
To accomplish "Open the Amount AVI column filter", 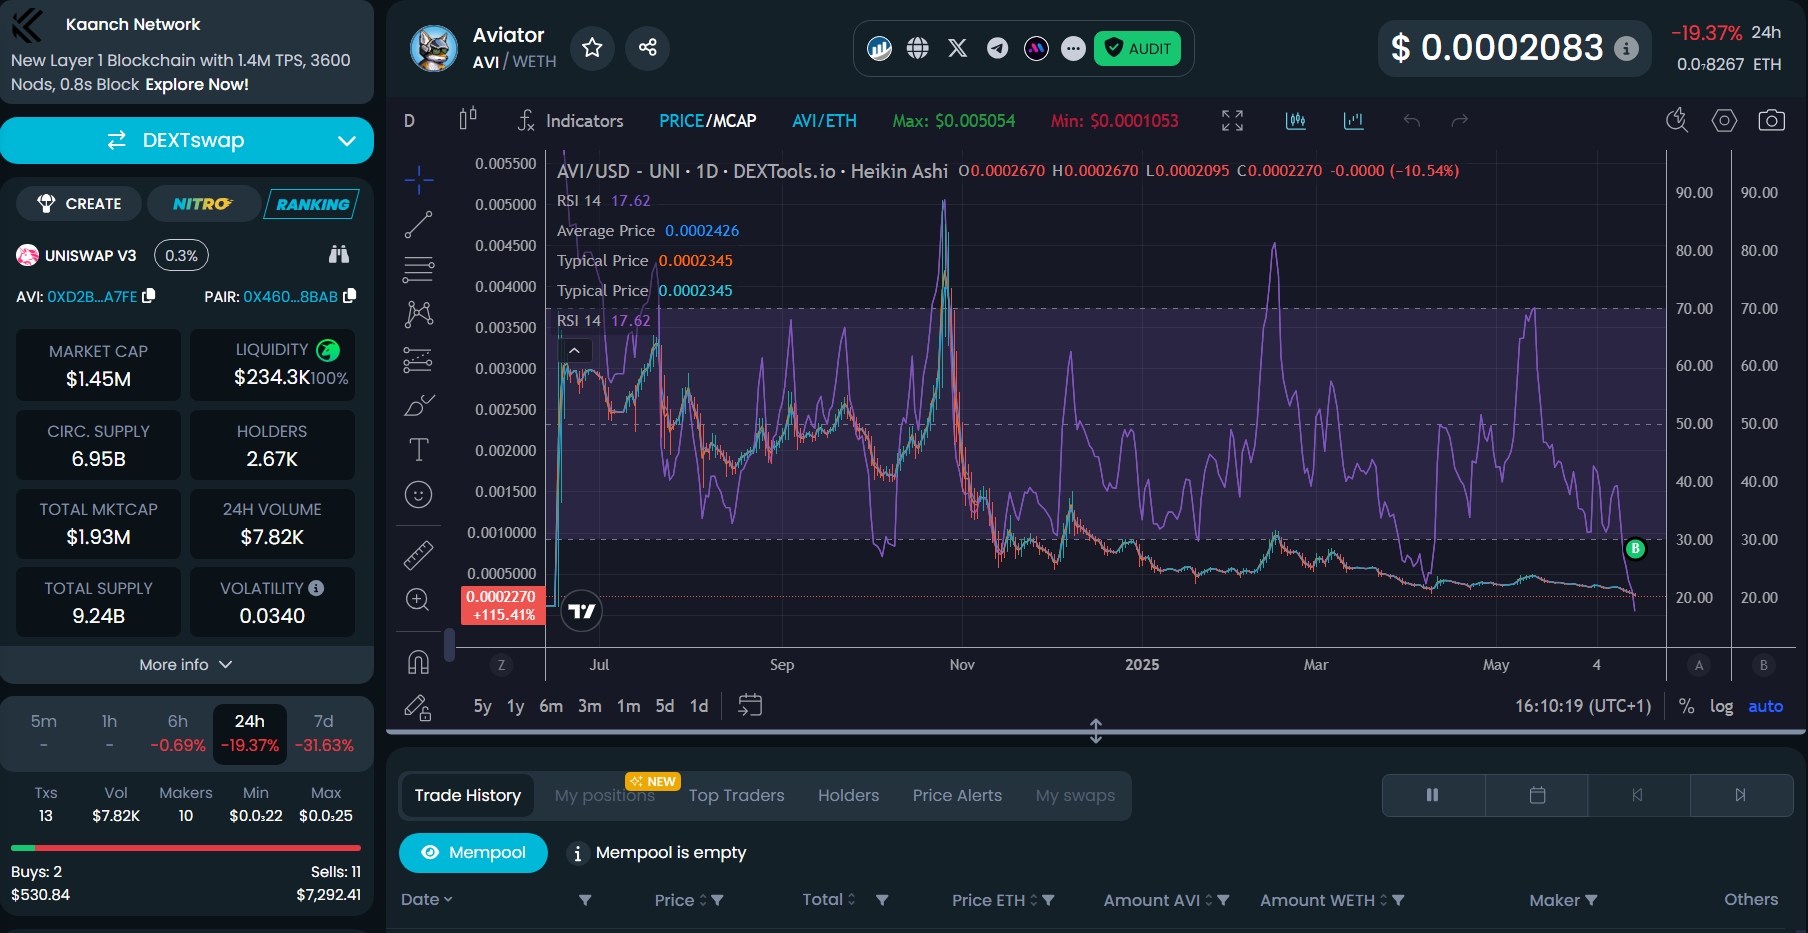I will point(1223,900).
